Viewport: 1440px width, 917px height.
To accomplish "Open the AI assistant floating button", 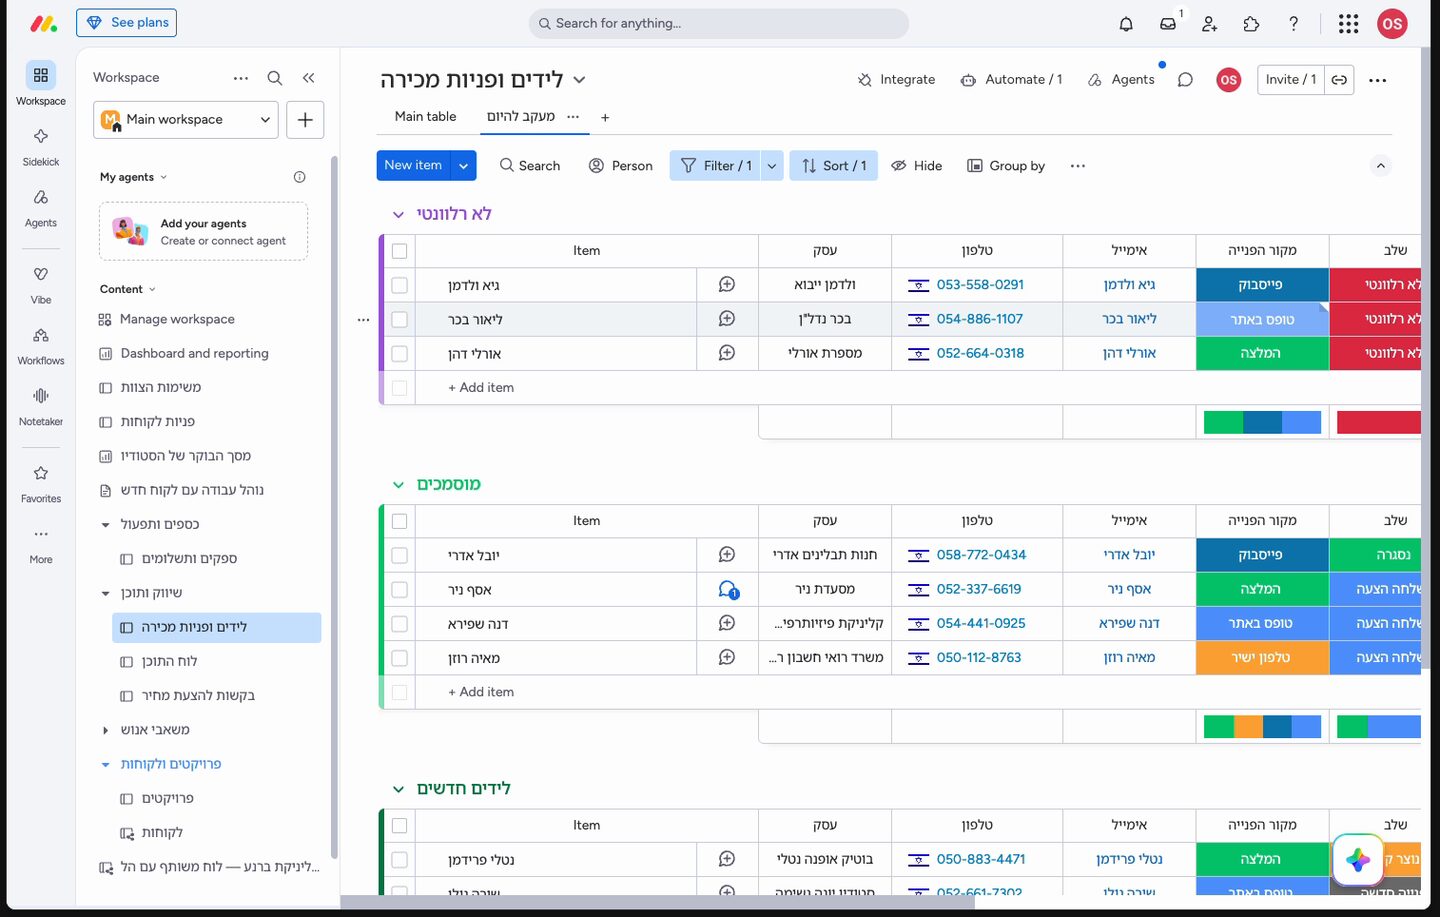I will point(1357,859).
